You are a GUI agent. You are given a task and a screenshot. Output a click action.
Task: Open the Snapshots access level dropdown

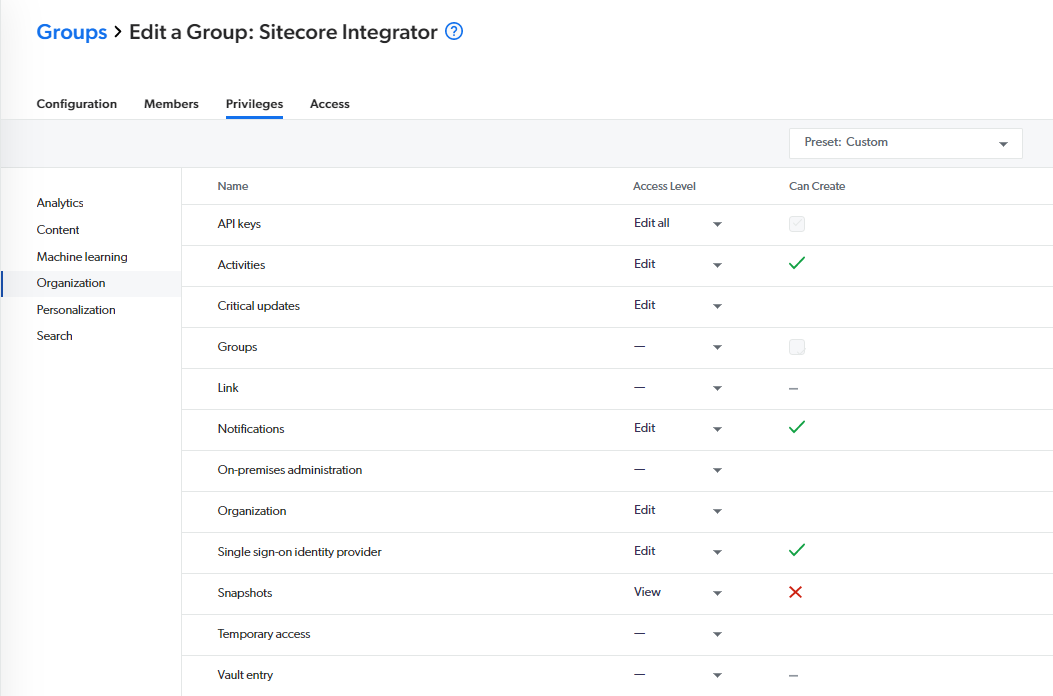pyautogui.click(x=717, y=592)
